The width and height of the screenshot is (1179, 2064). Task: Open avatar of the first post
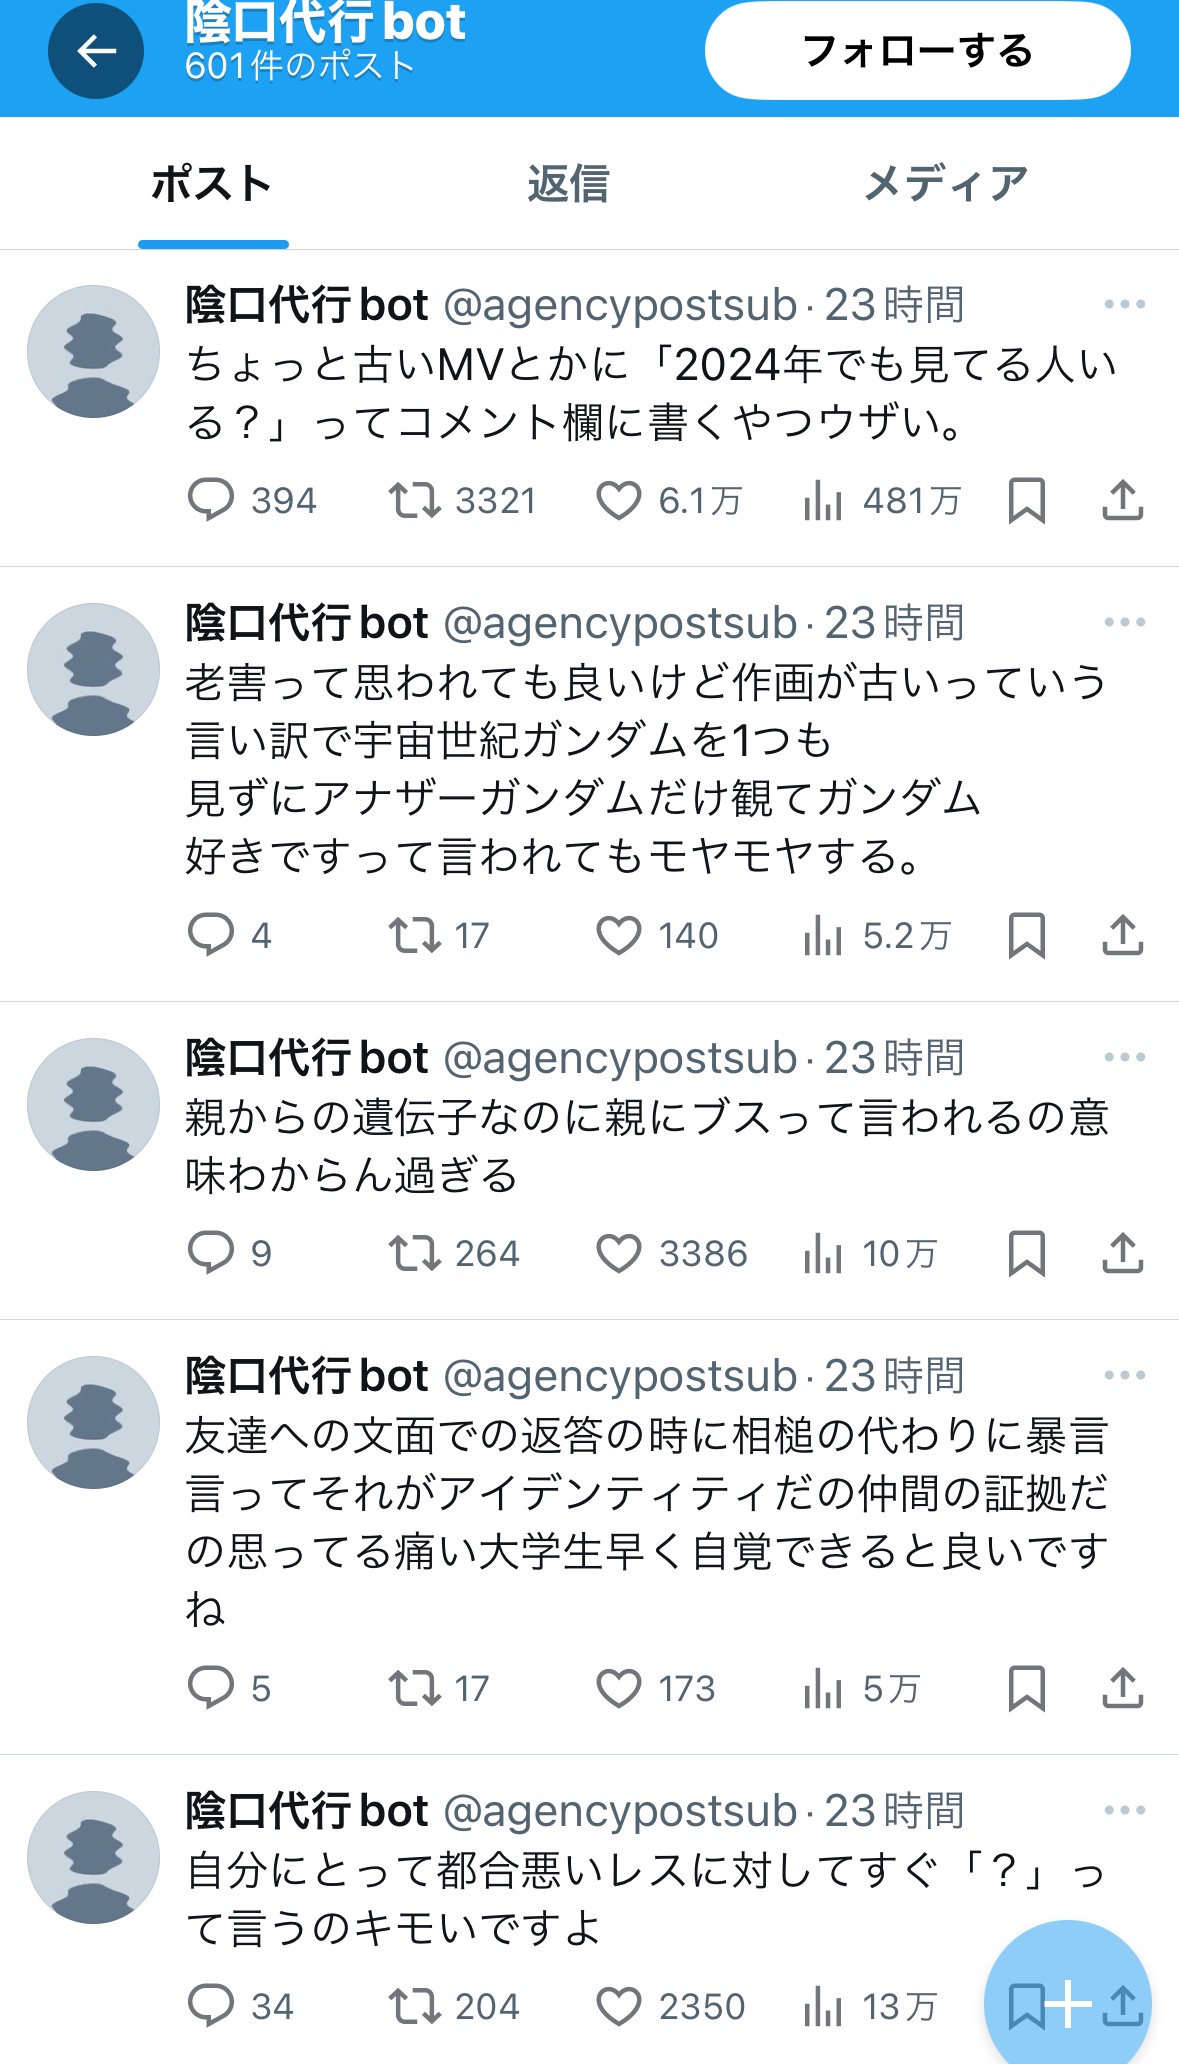click(x=93, y=351)
